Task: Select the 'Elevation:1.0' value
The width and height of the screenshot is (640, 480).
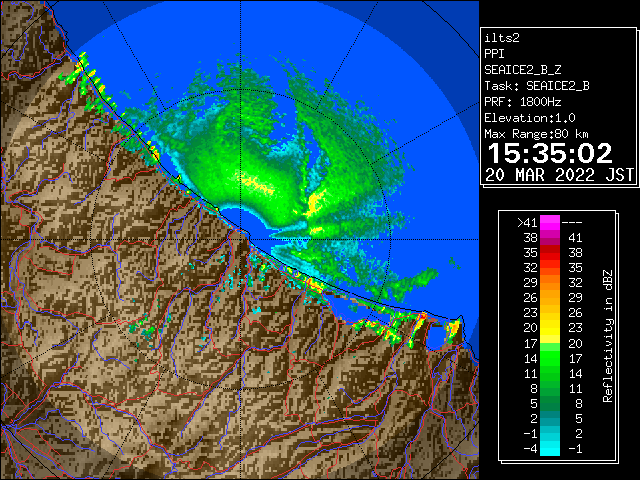Action: pos(530,118)
